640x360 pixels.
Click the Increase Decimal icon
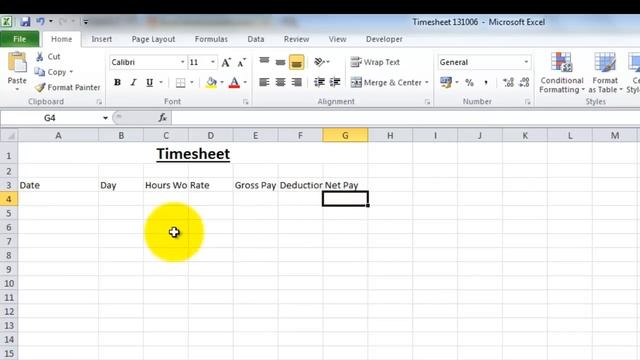pos(508,82)
